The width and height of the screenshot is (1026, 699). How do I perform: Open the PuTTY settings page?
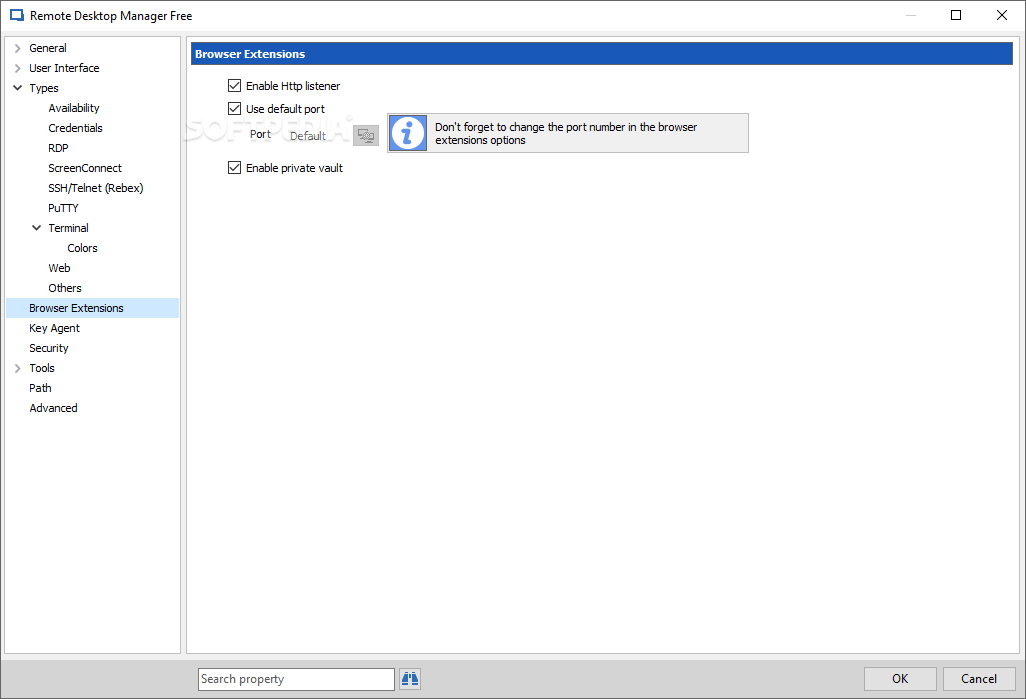63,208
